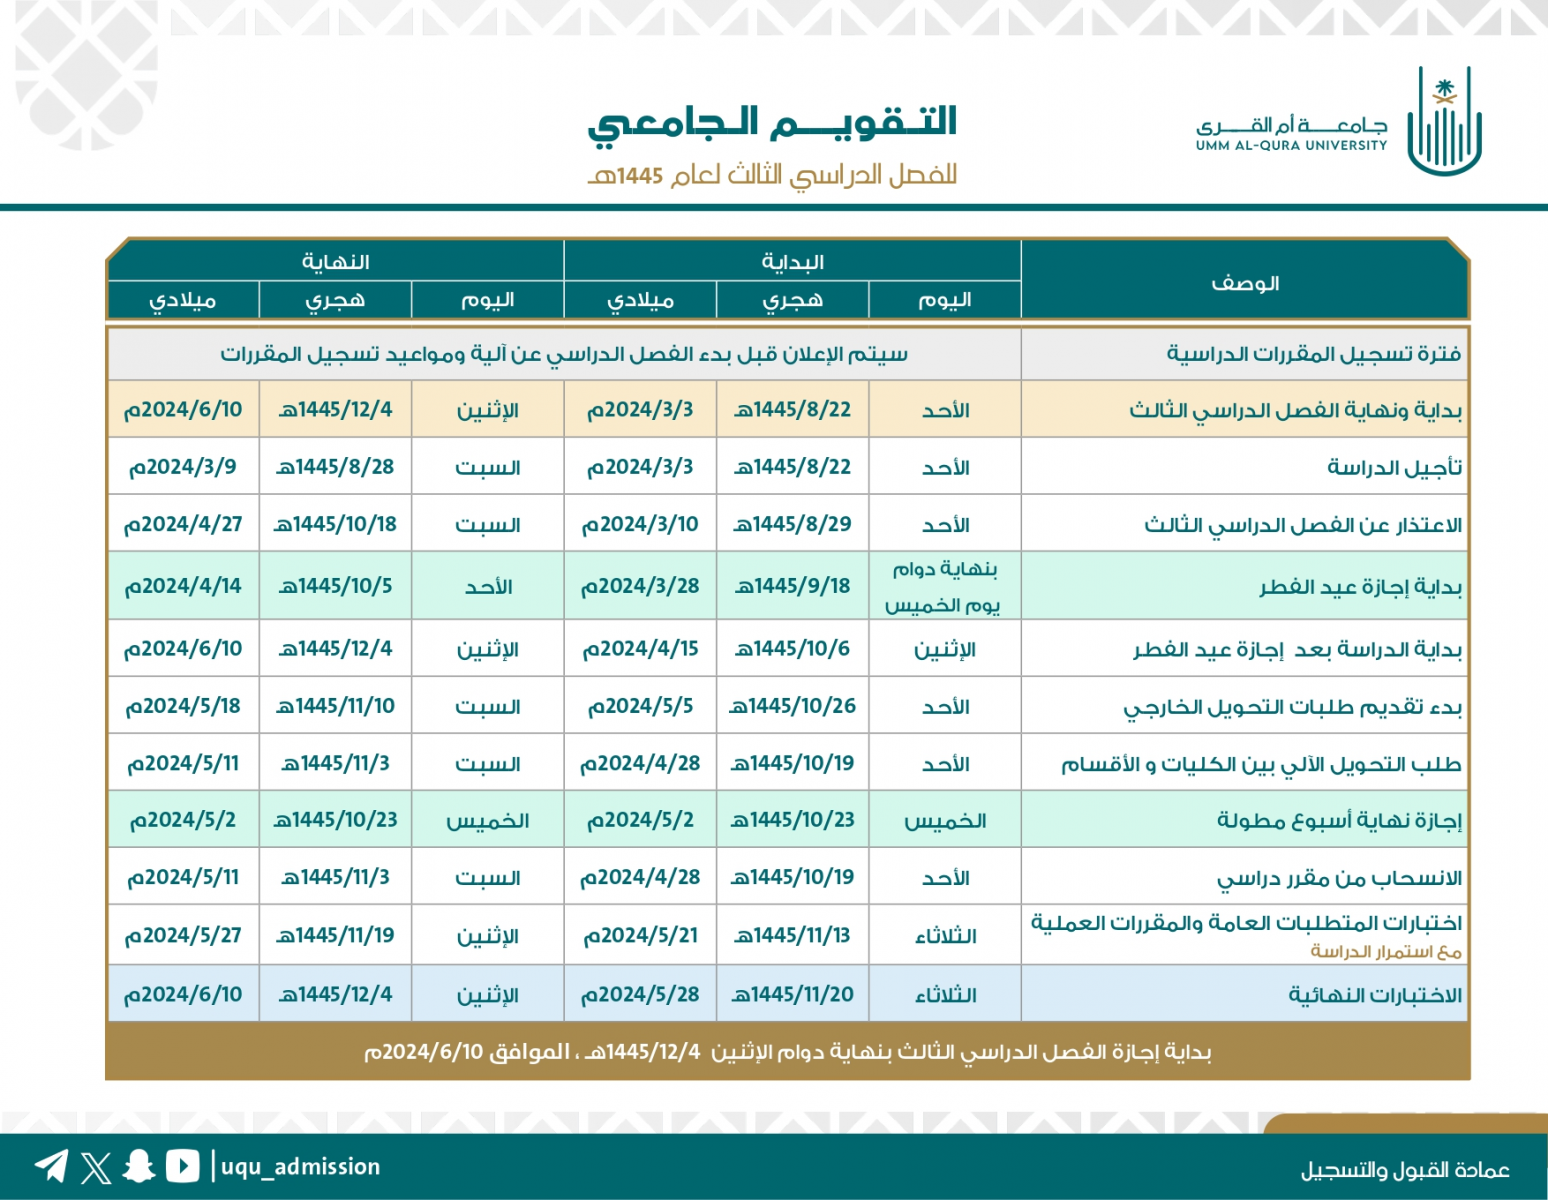
Task: Click the end date '2024/5/27م'
Action: click(183, 935)
